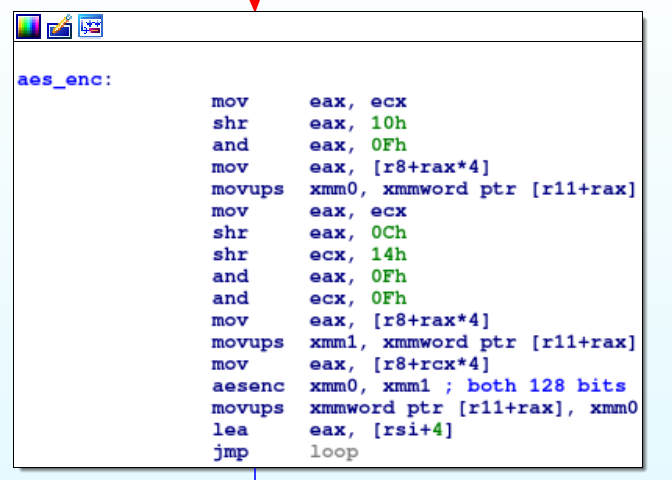Follow the loop jump target
Screen dimensions: 672x480
coord(334,452)
